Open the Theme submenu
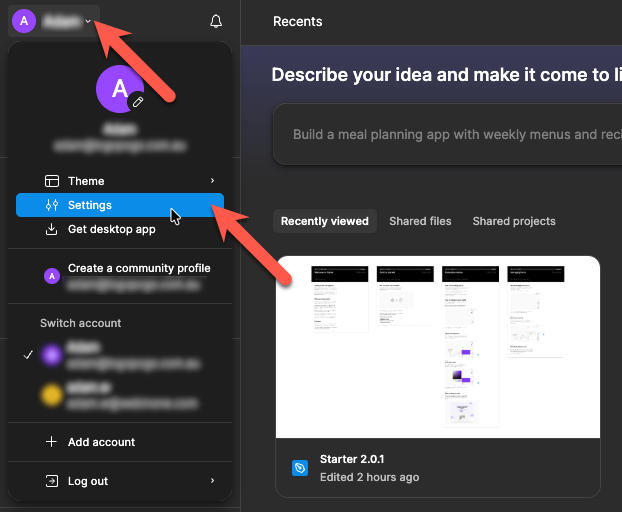The height and width of the screenshot is (512, 622). pyautogui.click(x=120, y=181)
